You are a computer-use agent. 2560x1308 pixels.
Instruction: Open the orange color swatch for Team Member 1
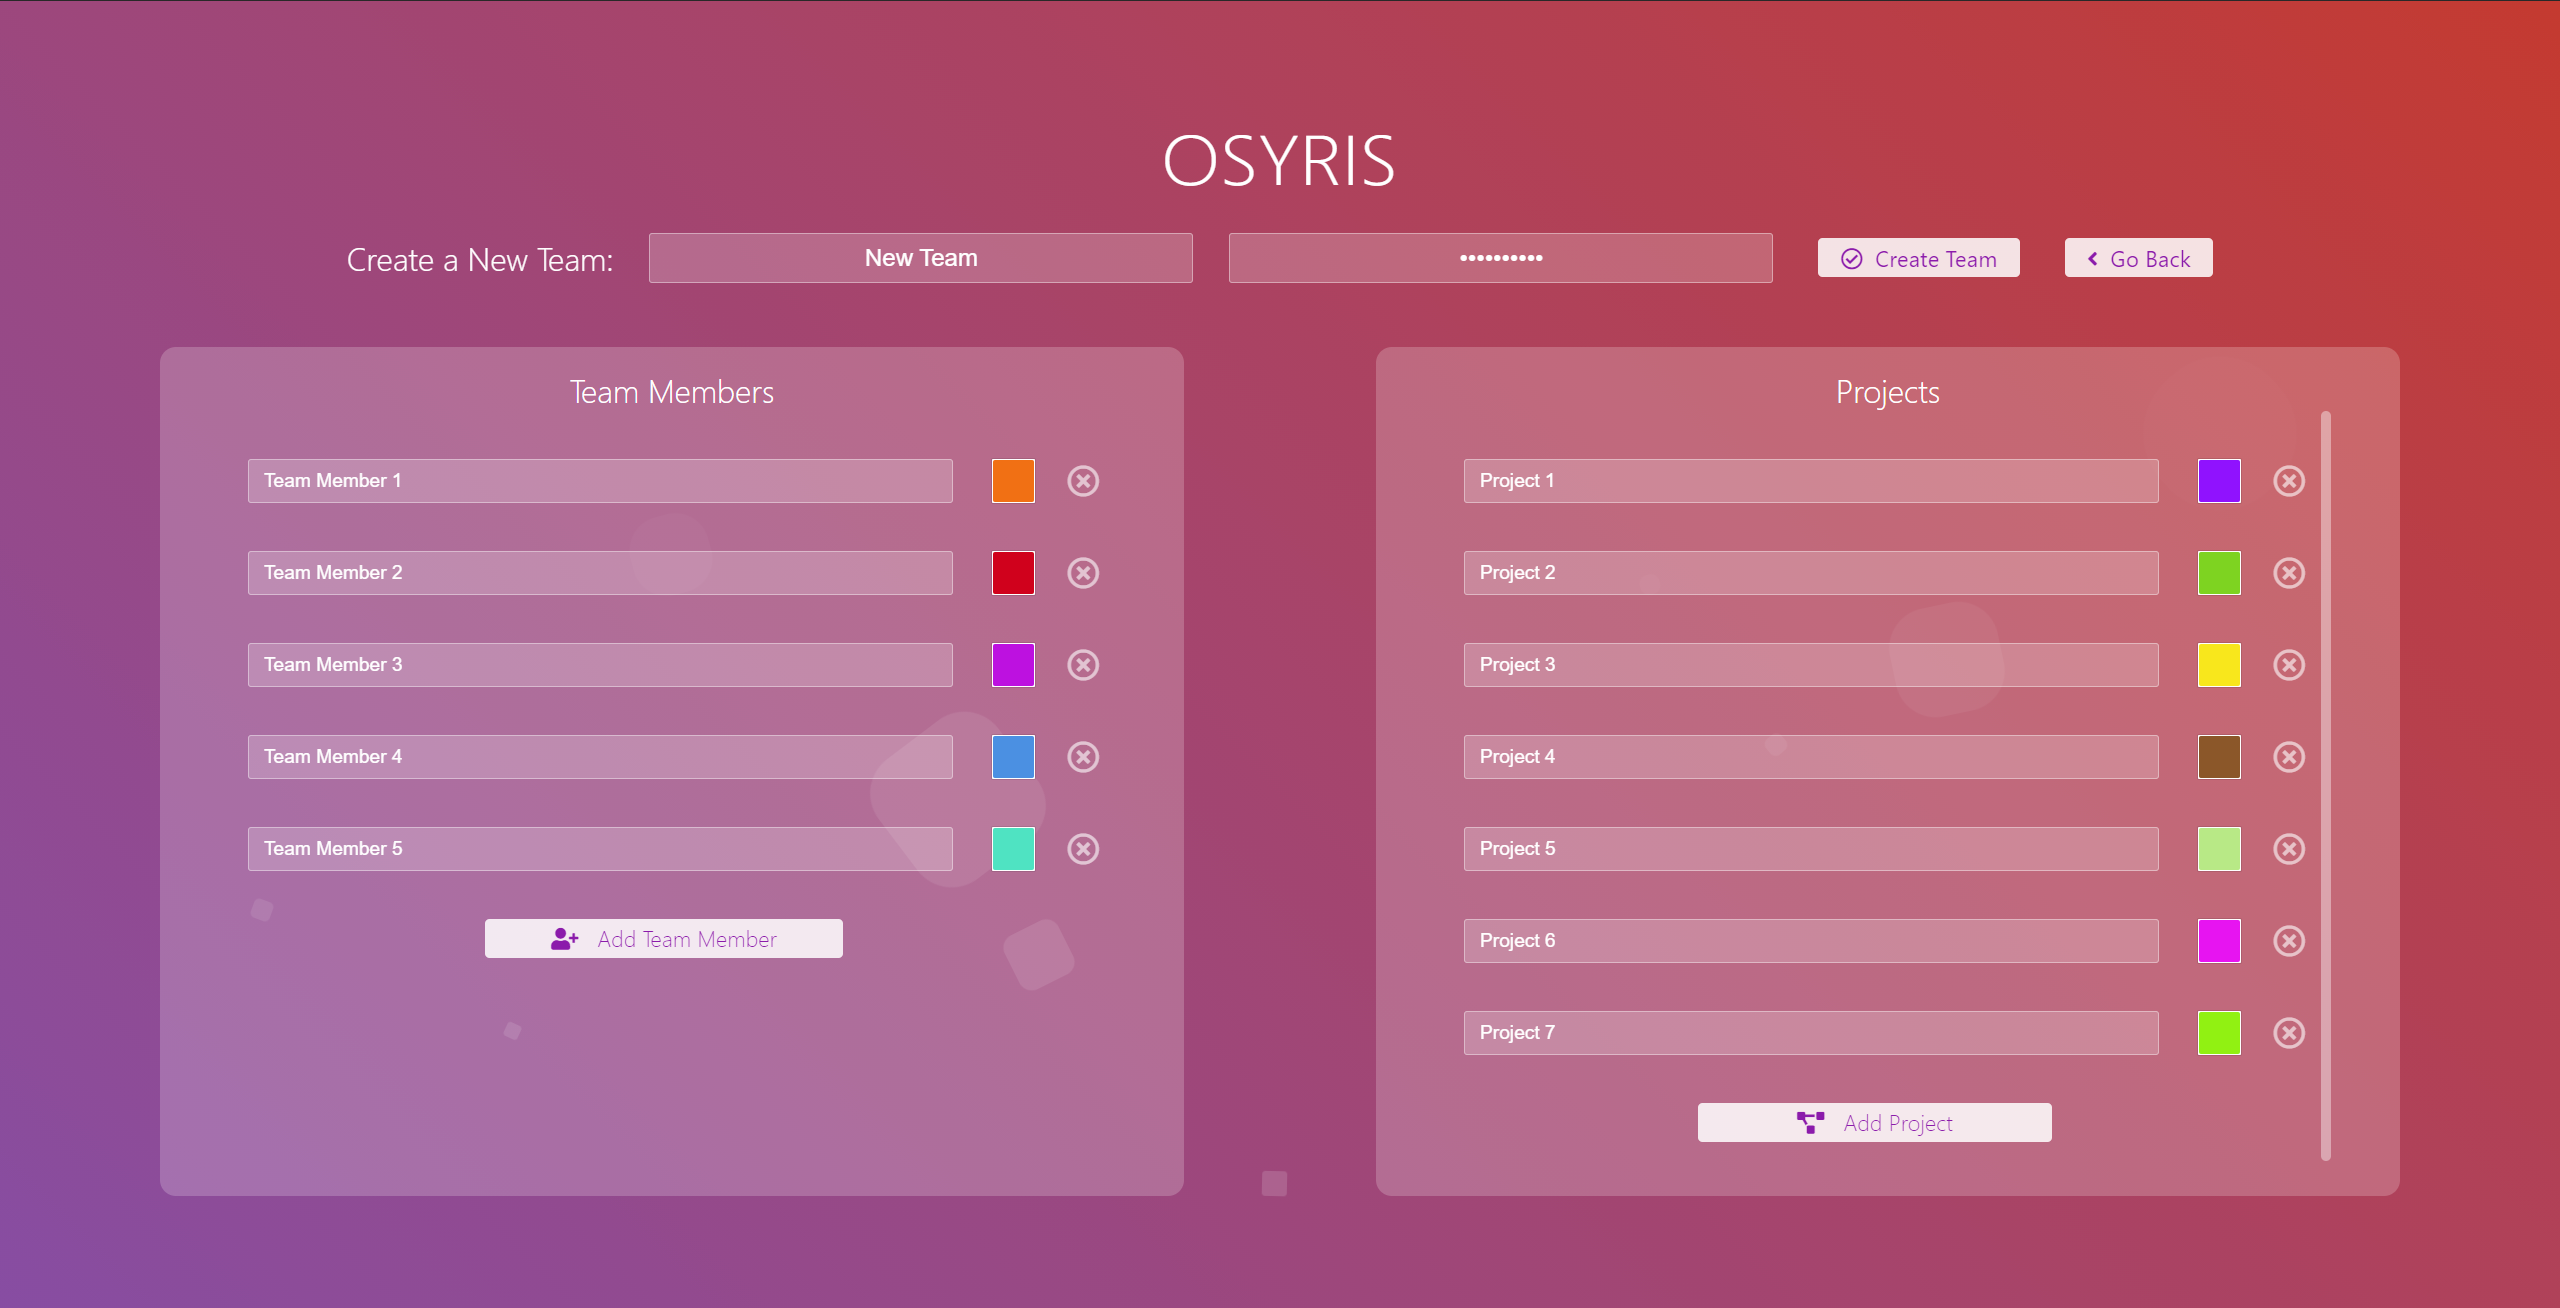[1013, 481]
